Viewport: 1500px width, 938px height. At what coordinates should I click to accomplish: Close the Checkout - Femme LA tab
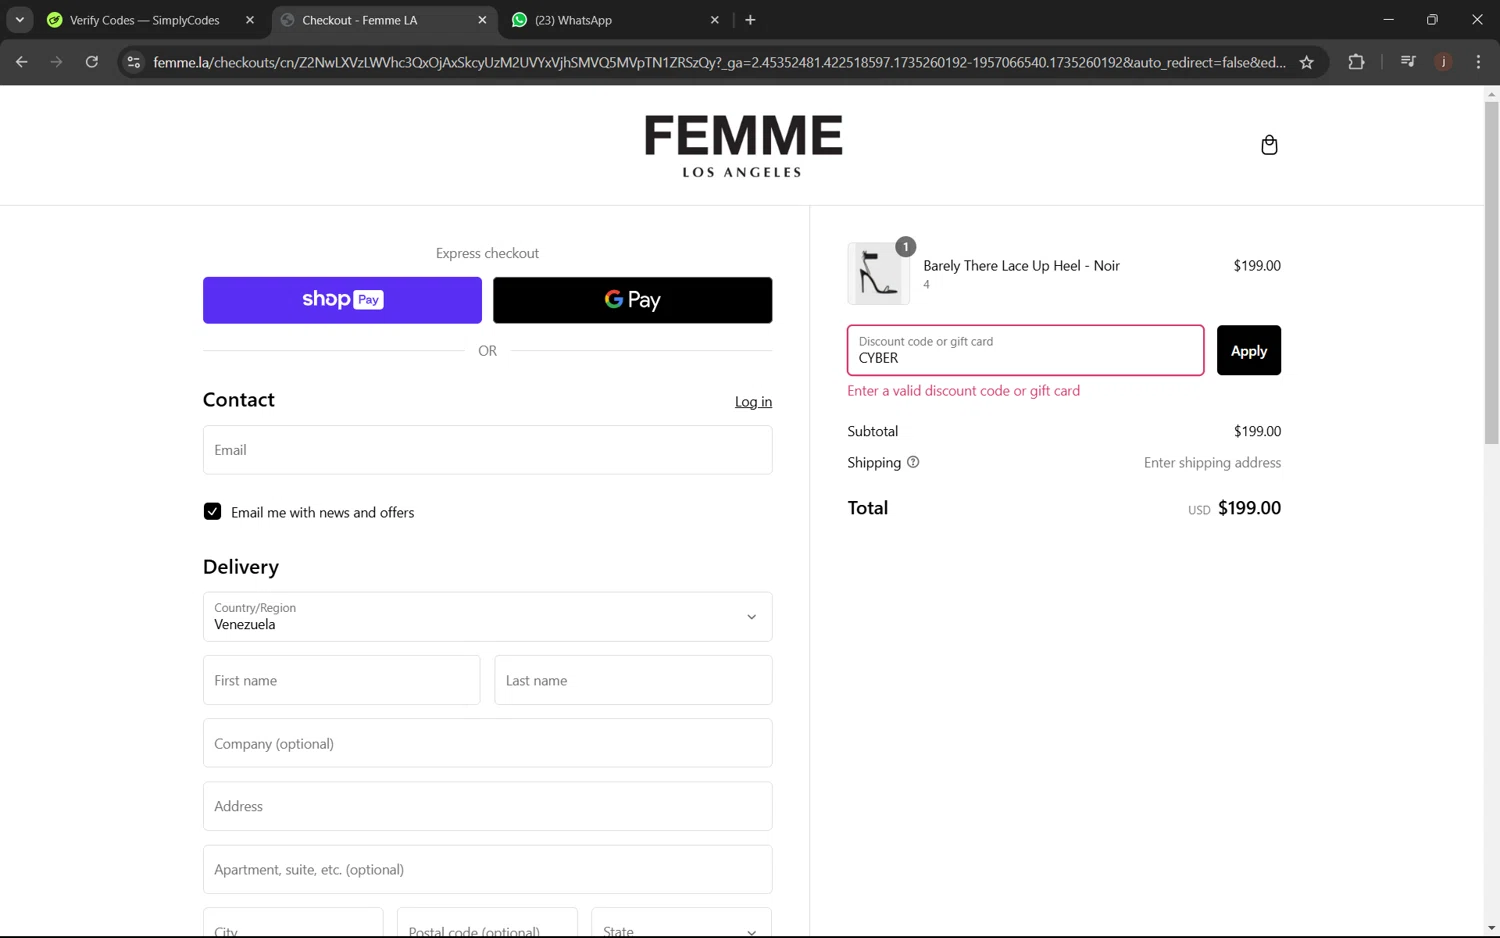[482, 20]
